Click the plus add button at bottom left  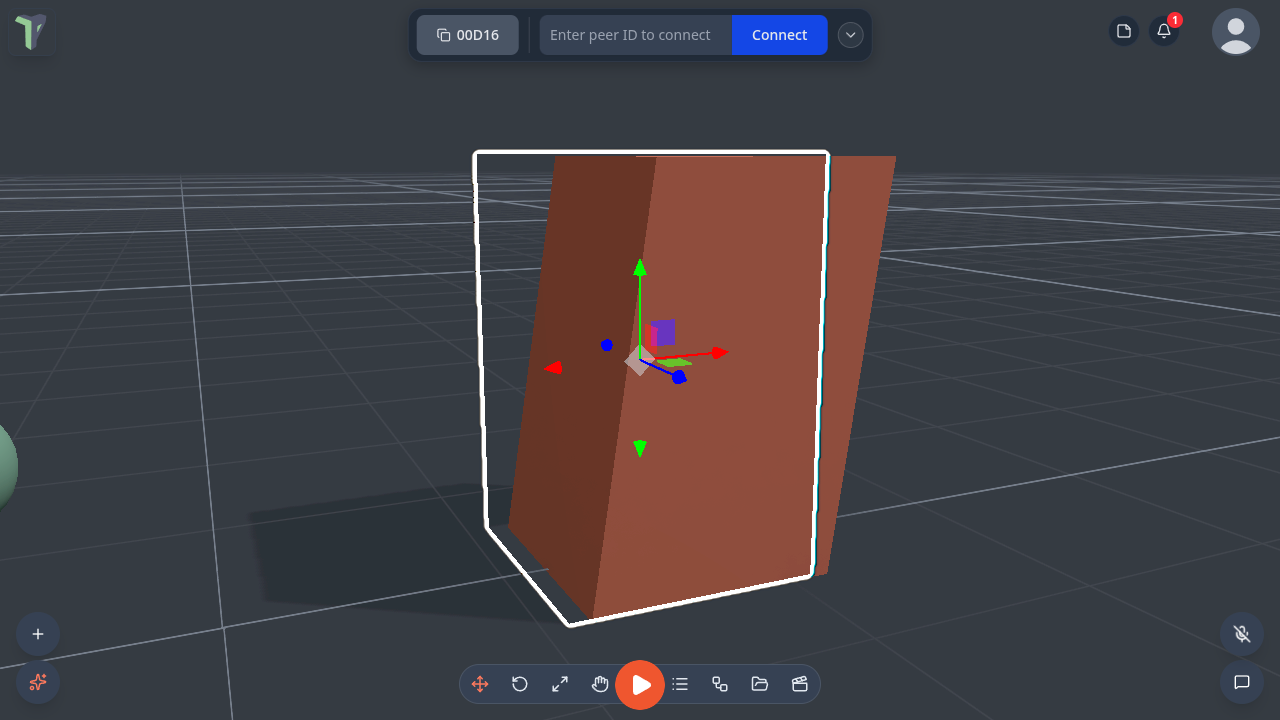[38, 634]
